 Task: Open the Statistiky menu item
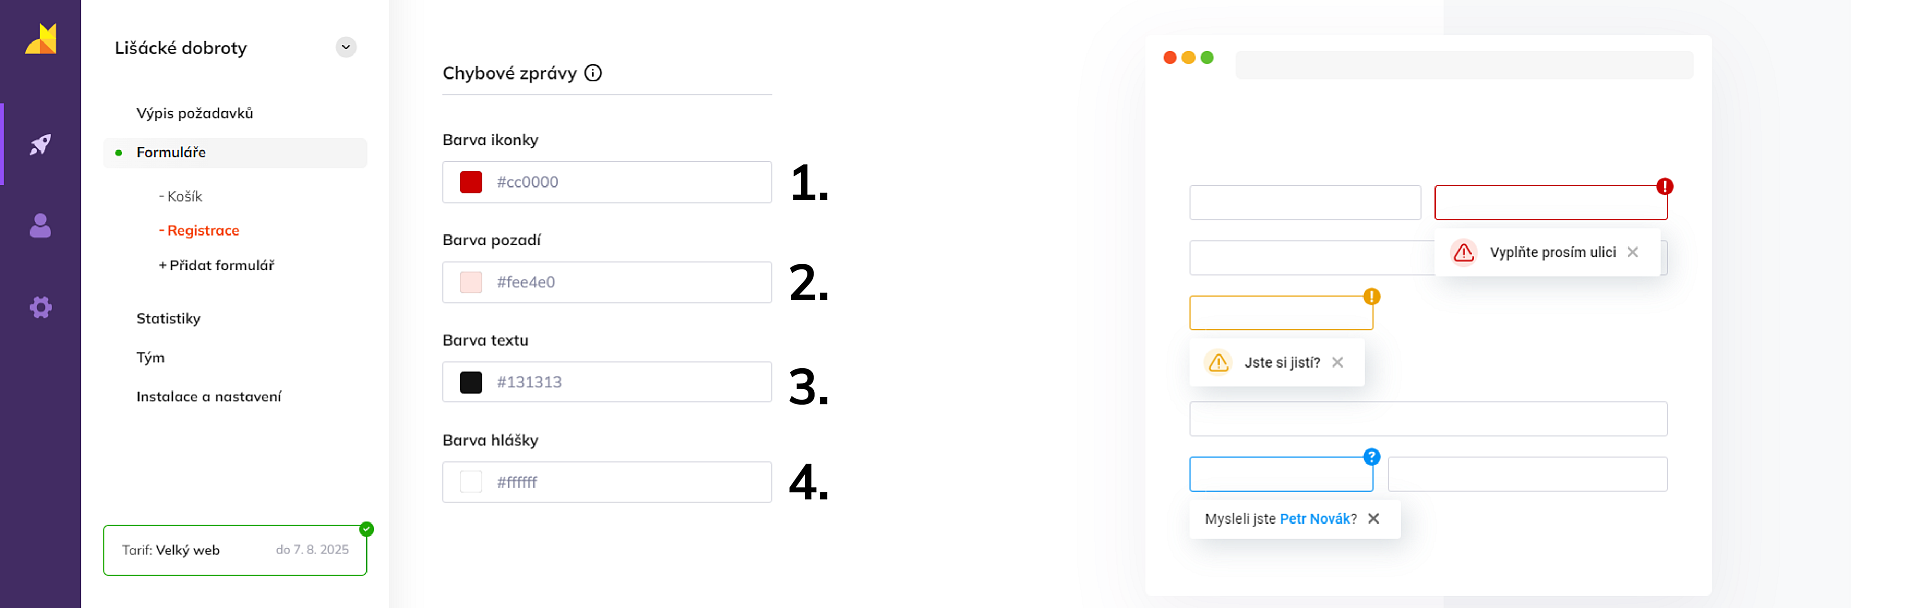coord(168,318)
